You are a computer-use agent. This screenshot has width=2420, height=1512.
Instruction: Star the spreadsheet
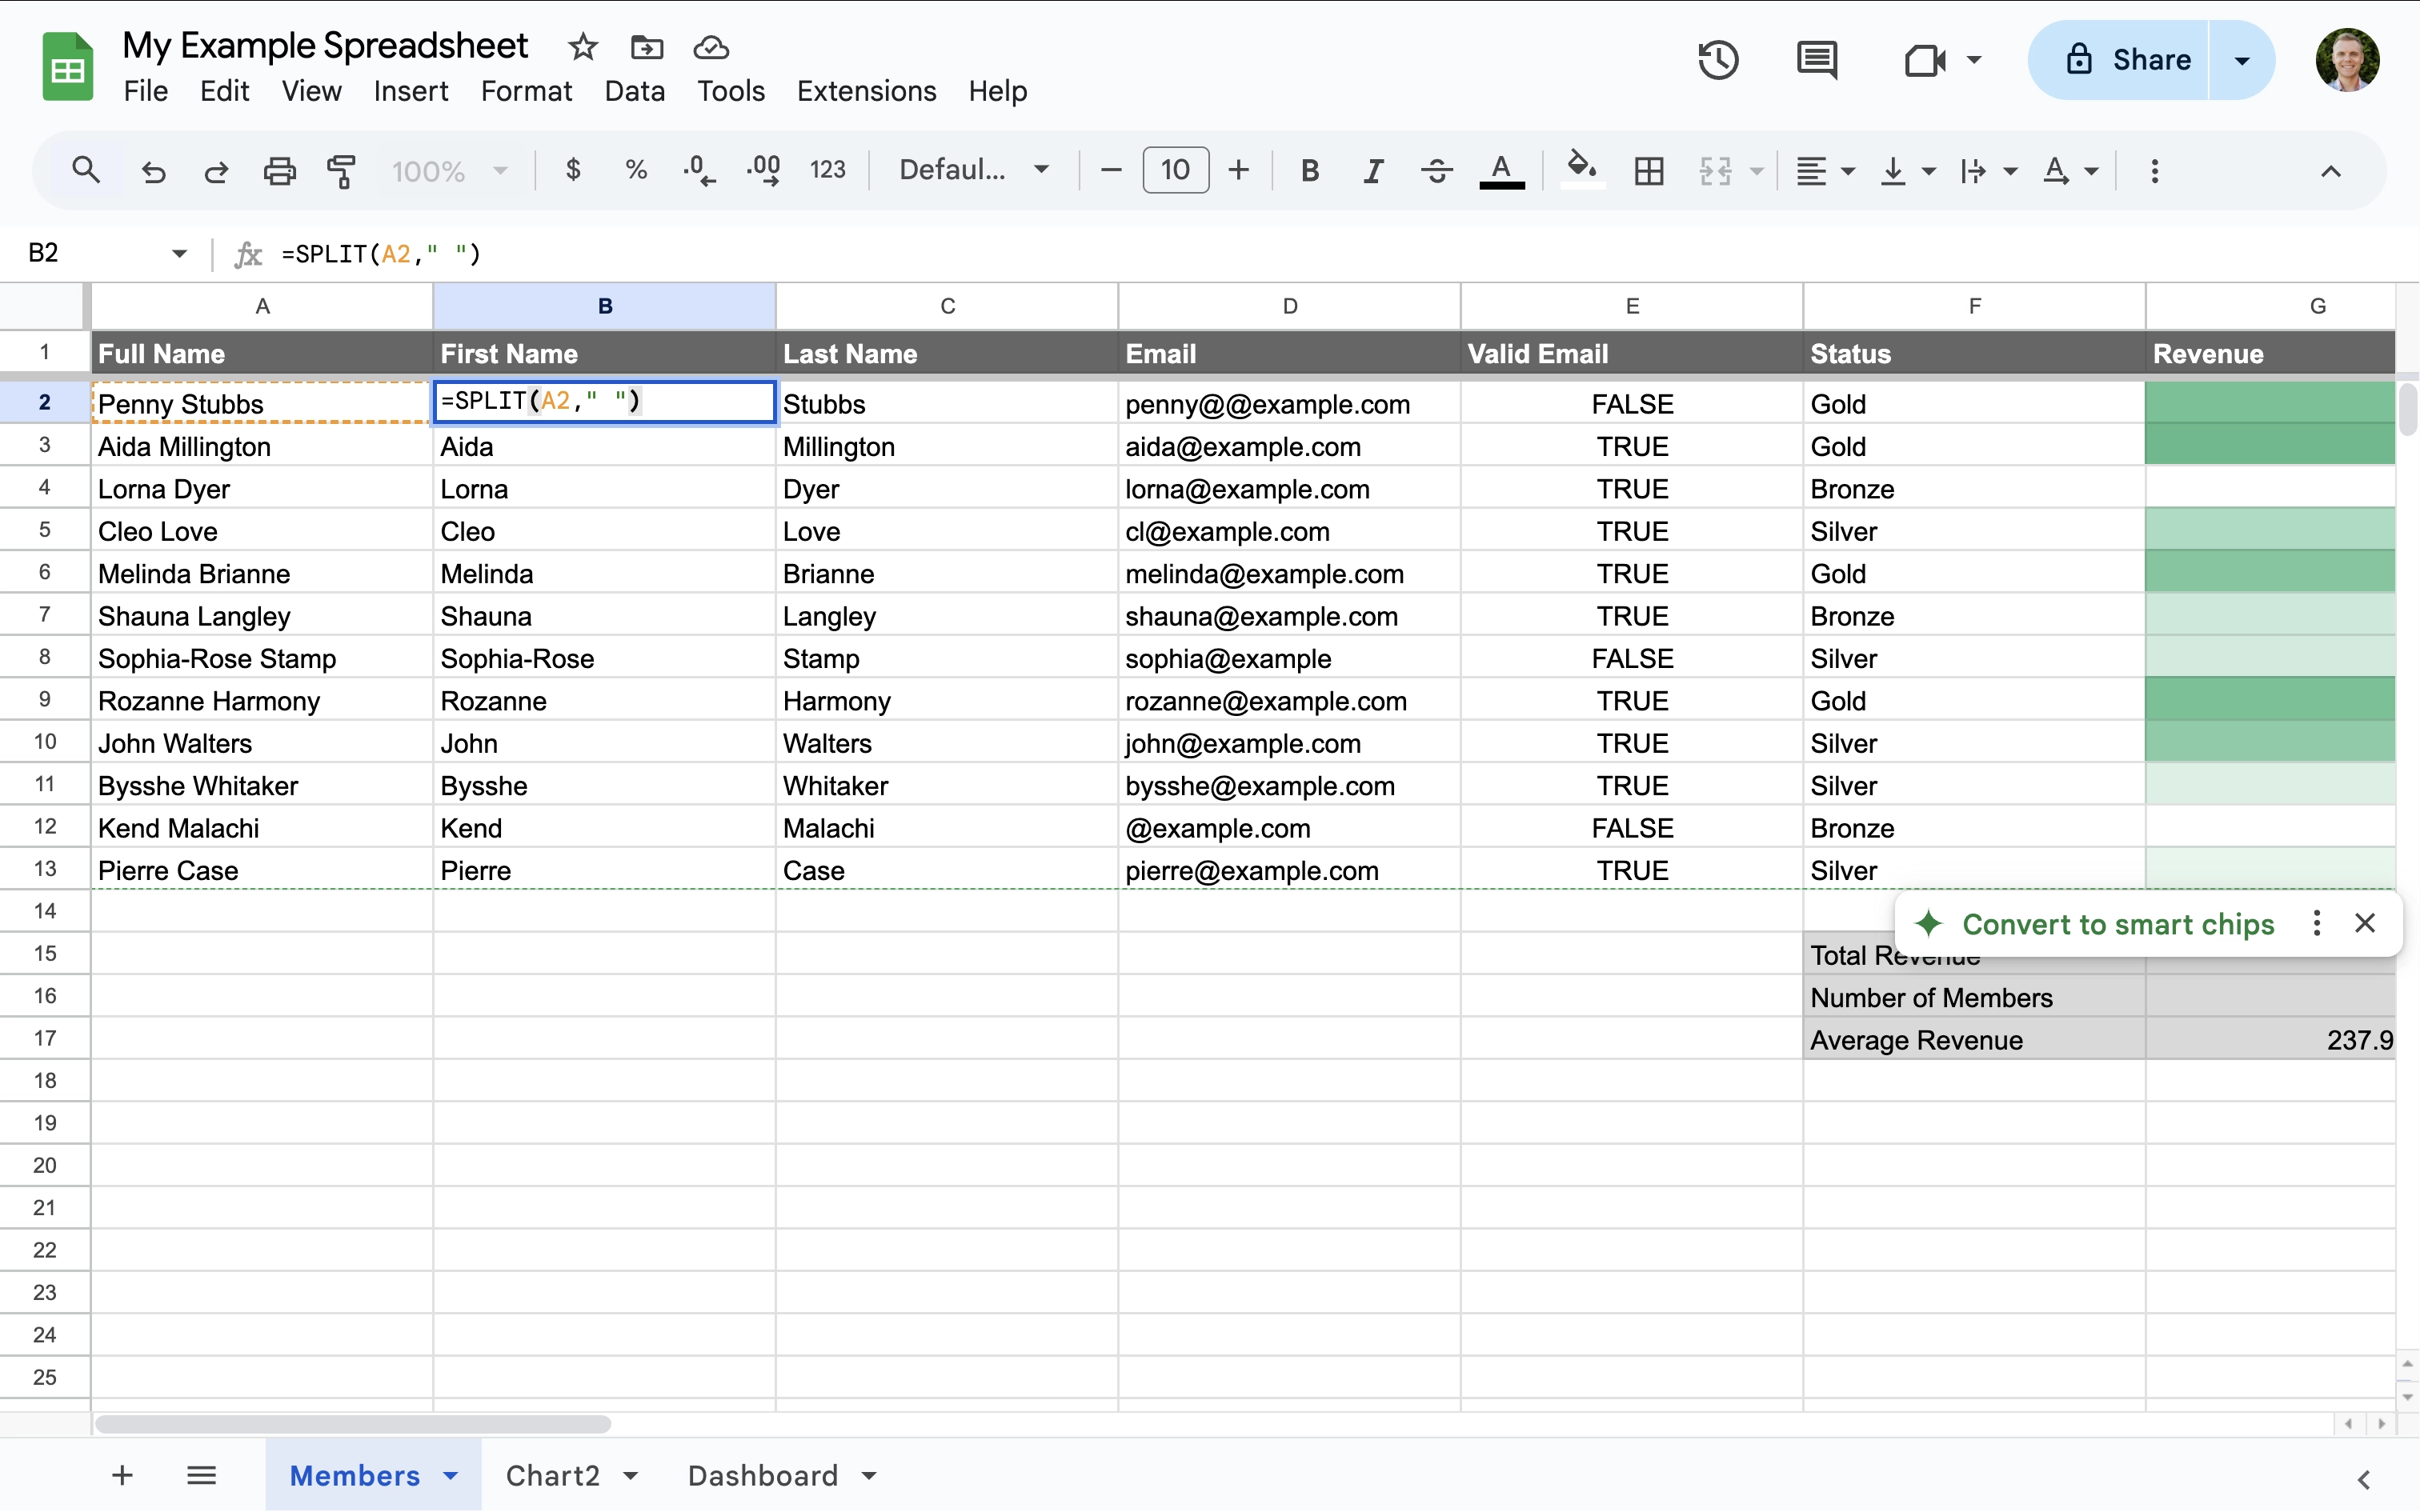coord(583,46)
